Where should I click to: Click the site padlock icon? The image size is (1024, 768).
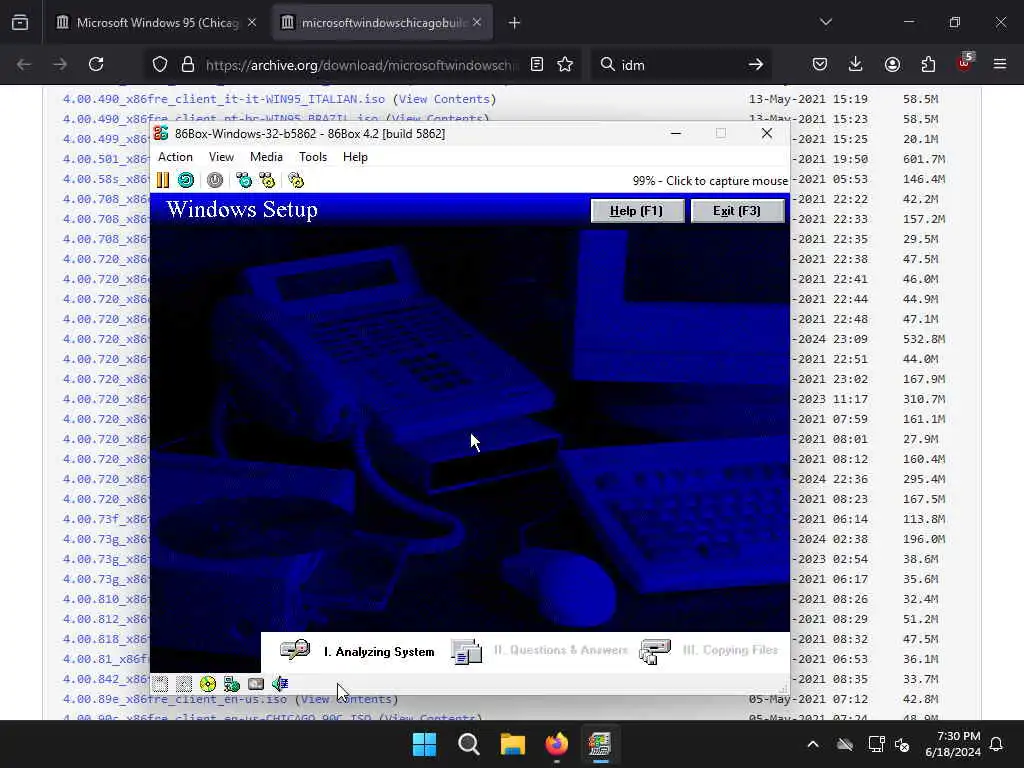tap(188, 64)
